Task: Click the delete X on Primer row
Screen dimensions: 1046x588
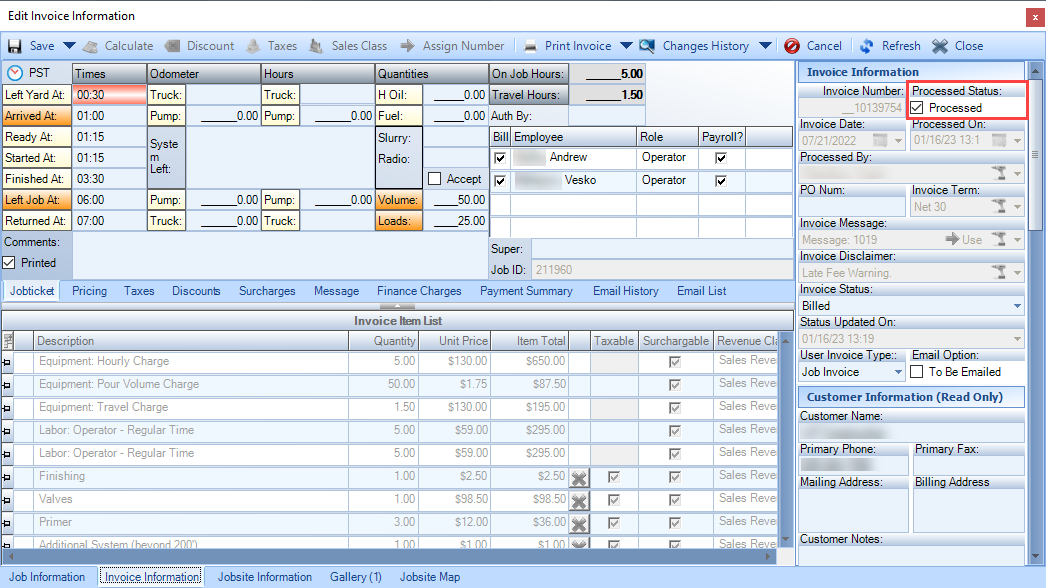Action: [579, 525]
